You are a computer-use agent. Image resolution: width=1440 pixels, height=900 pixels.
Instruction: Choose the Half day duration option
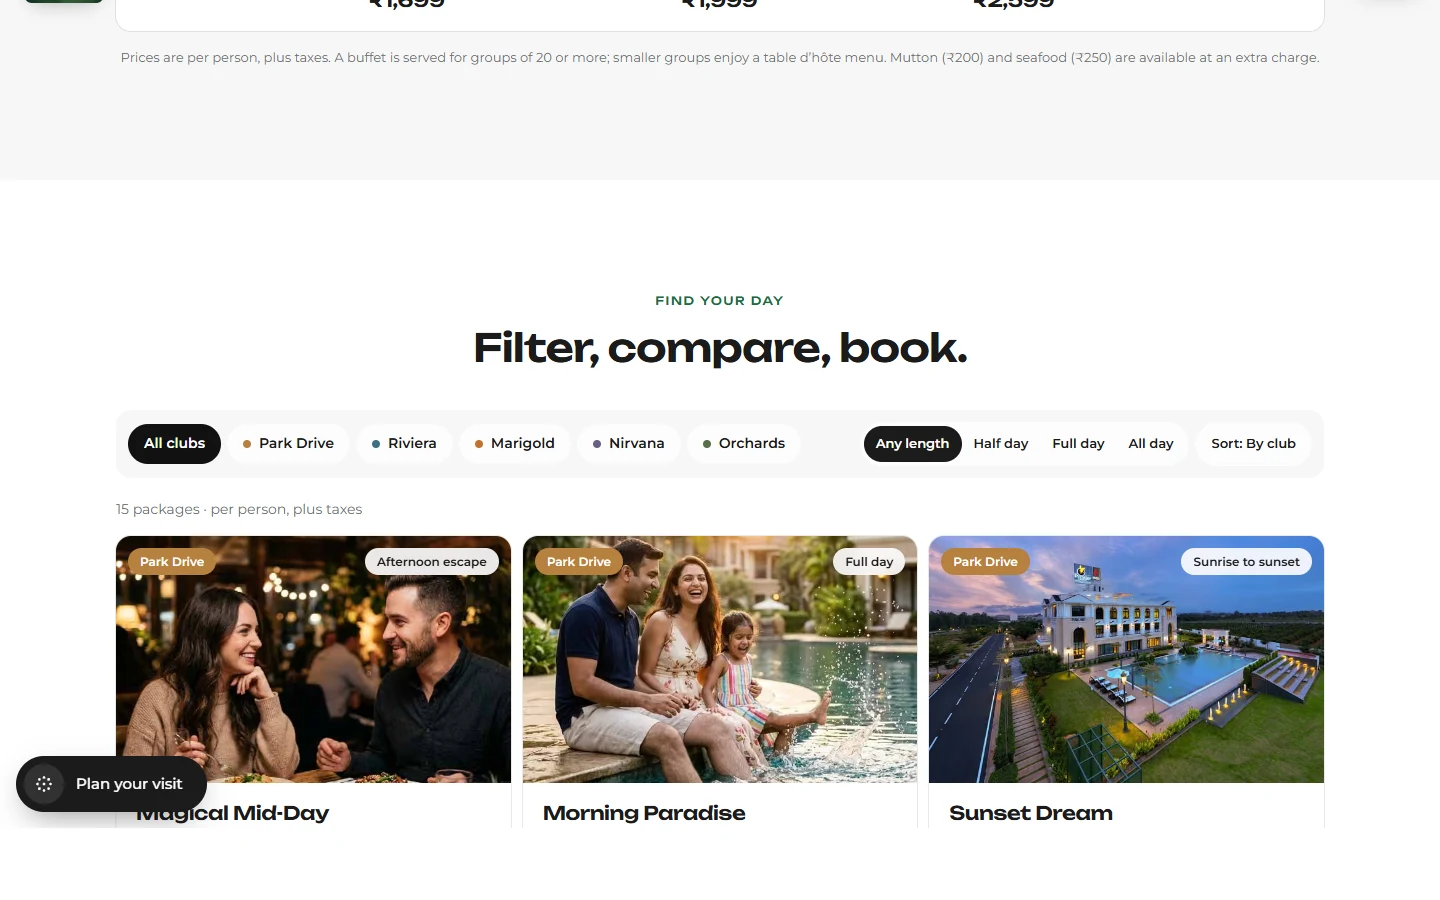(x=1001, y=443)
